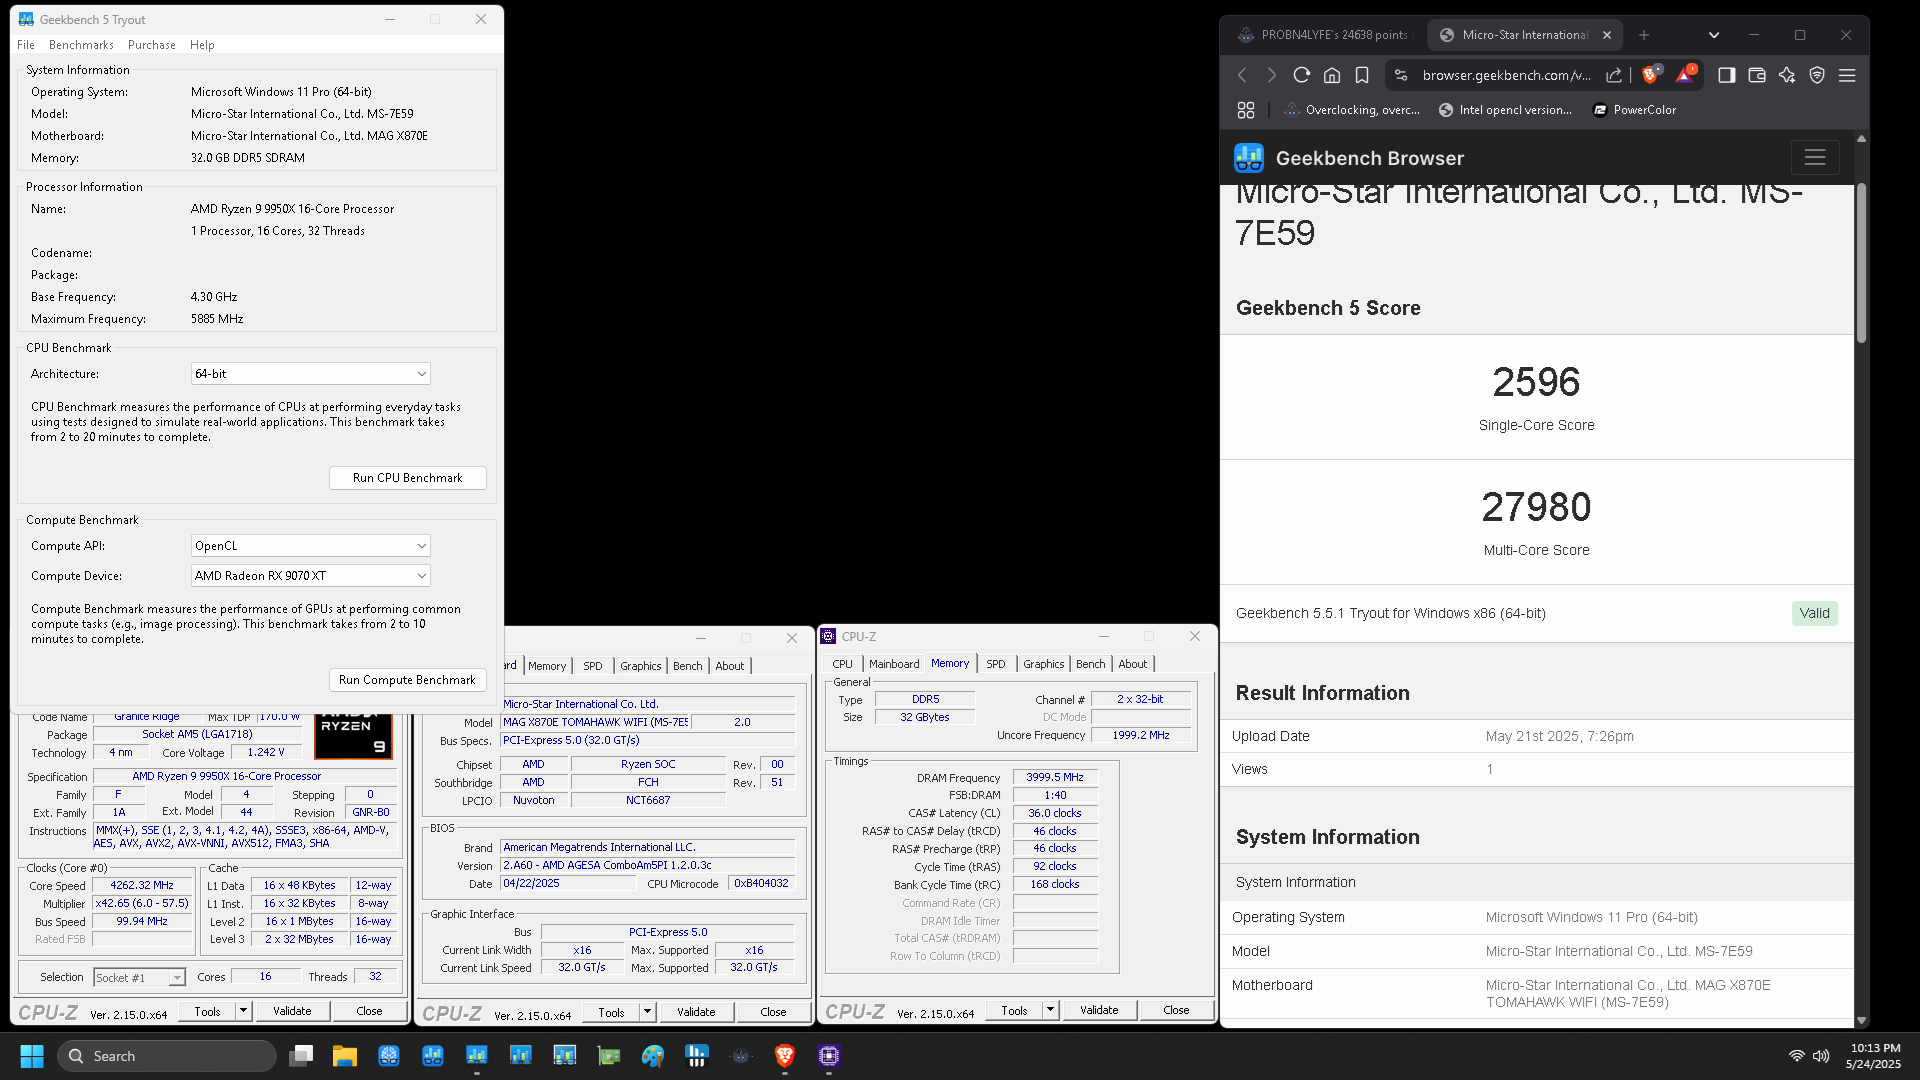Open Brave browser taskbar icon
The image size is (1920, 1080).
[x=785, y=1056]
